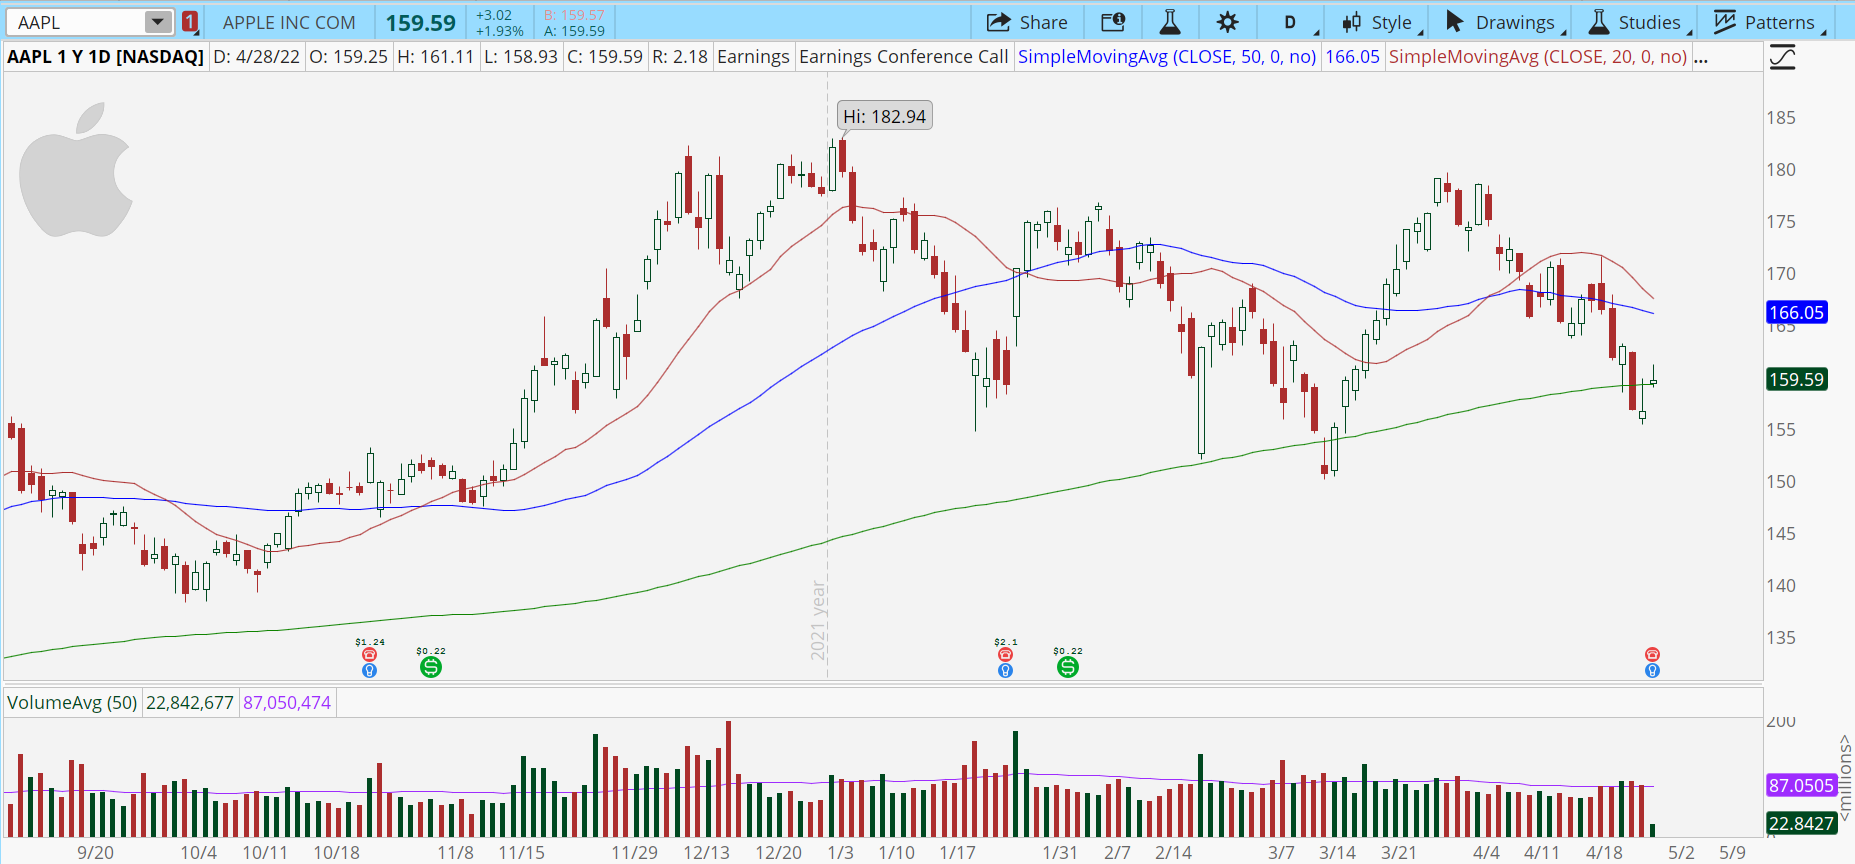This screenshot has height=864, width=1855.
Task: Open chart settings gear icon
Action: 1228,22
